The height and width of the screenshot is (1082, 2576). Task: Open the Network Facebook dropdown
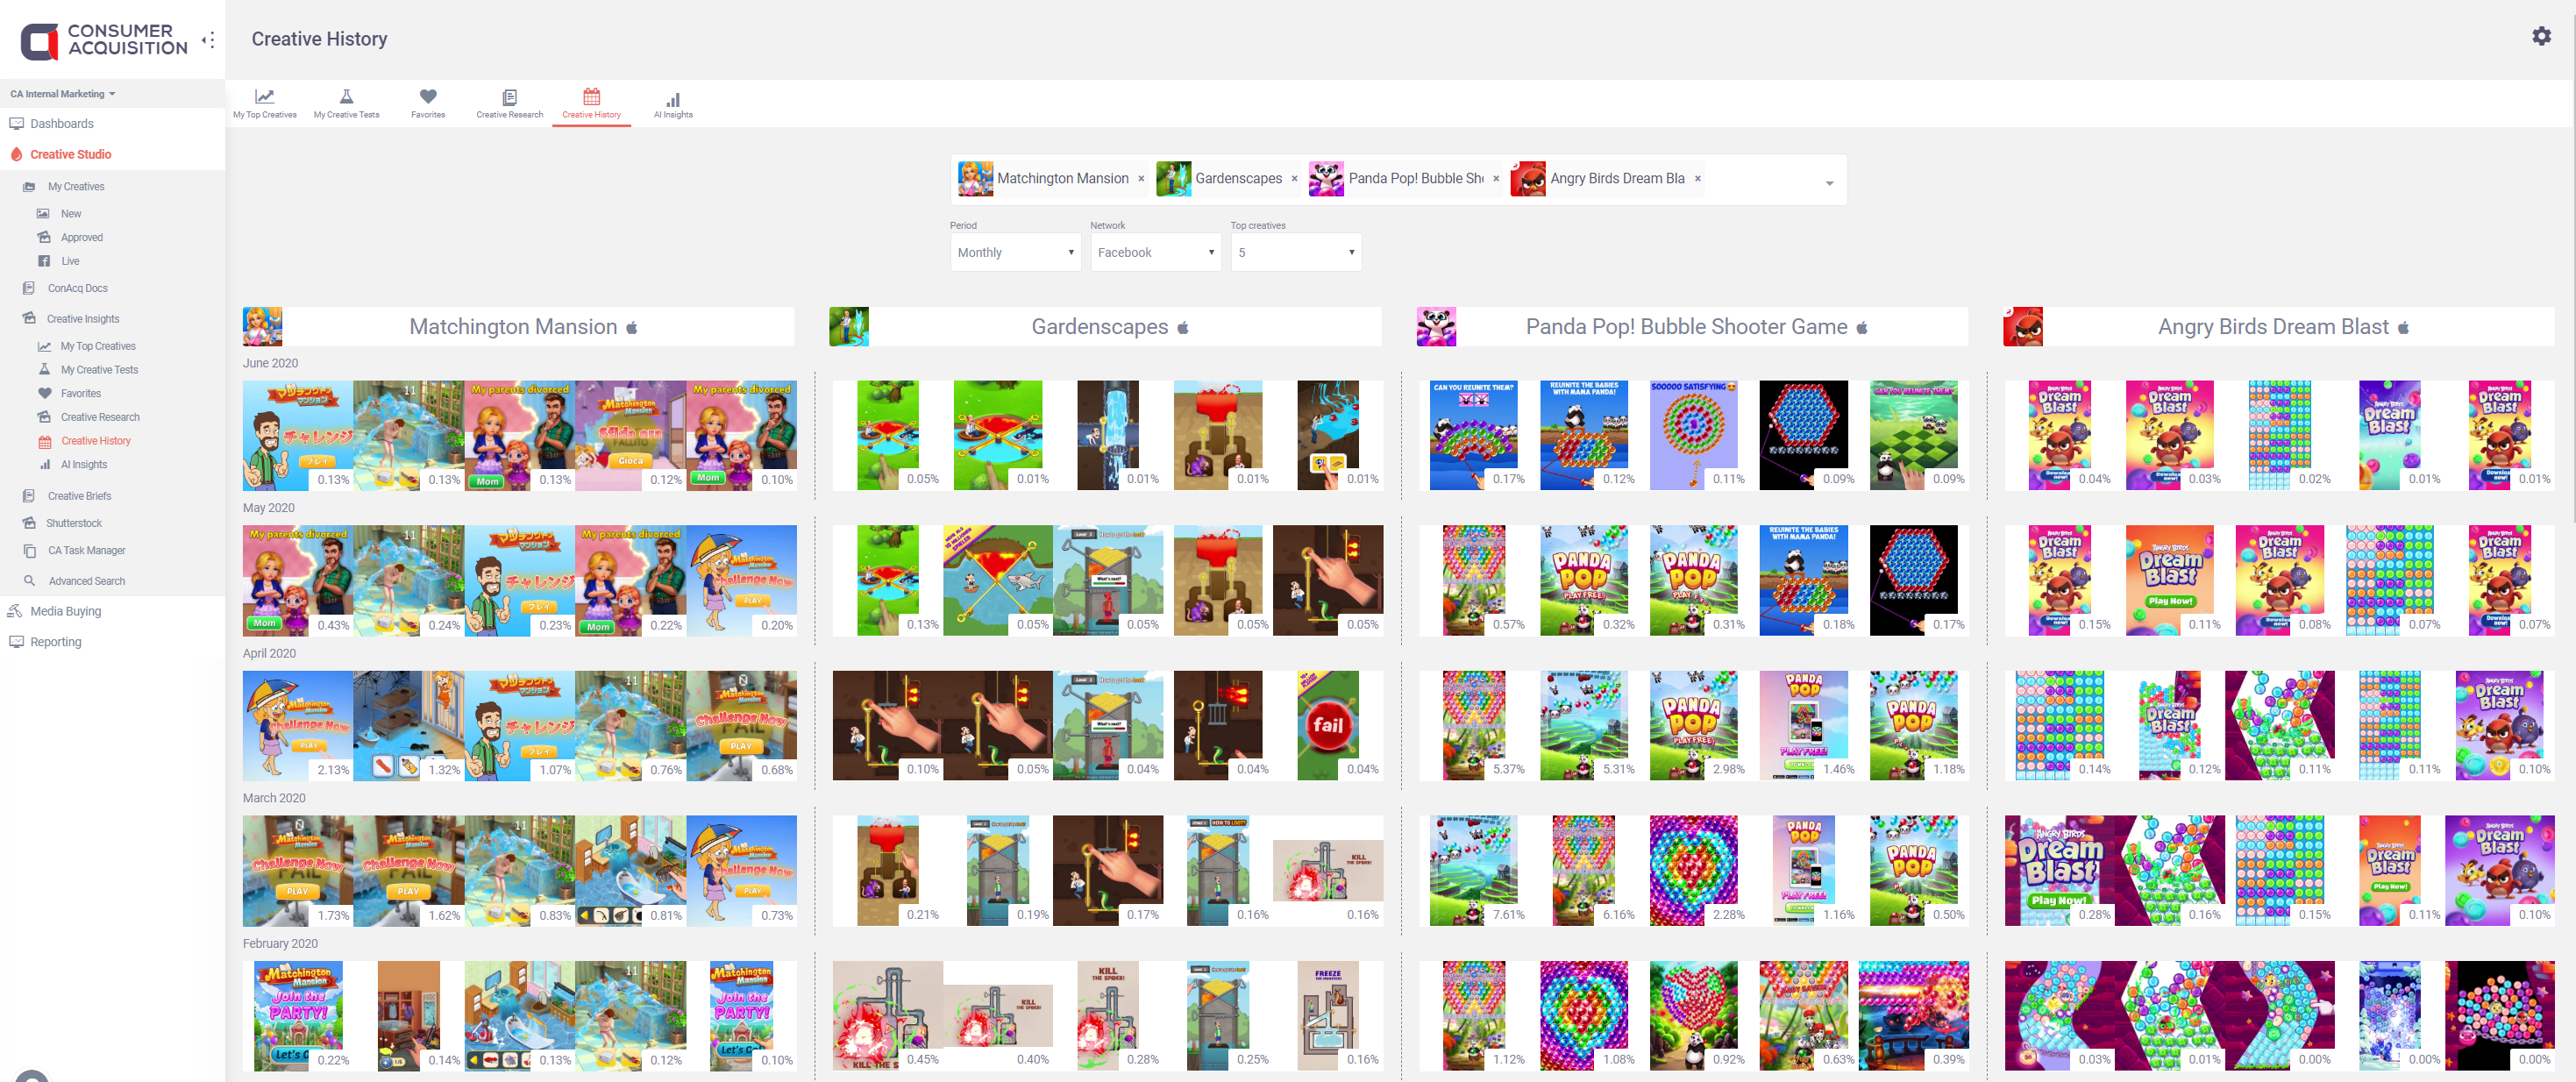1155,252
